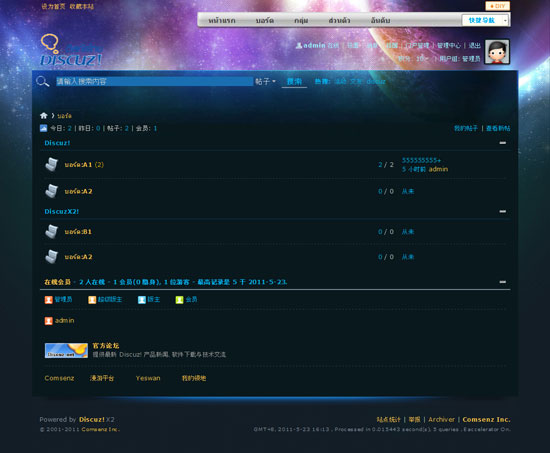
Task: Open the 门户管理 link
Action: (417, 45)
